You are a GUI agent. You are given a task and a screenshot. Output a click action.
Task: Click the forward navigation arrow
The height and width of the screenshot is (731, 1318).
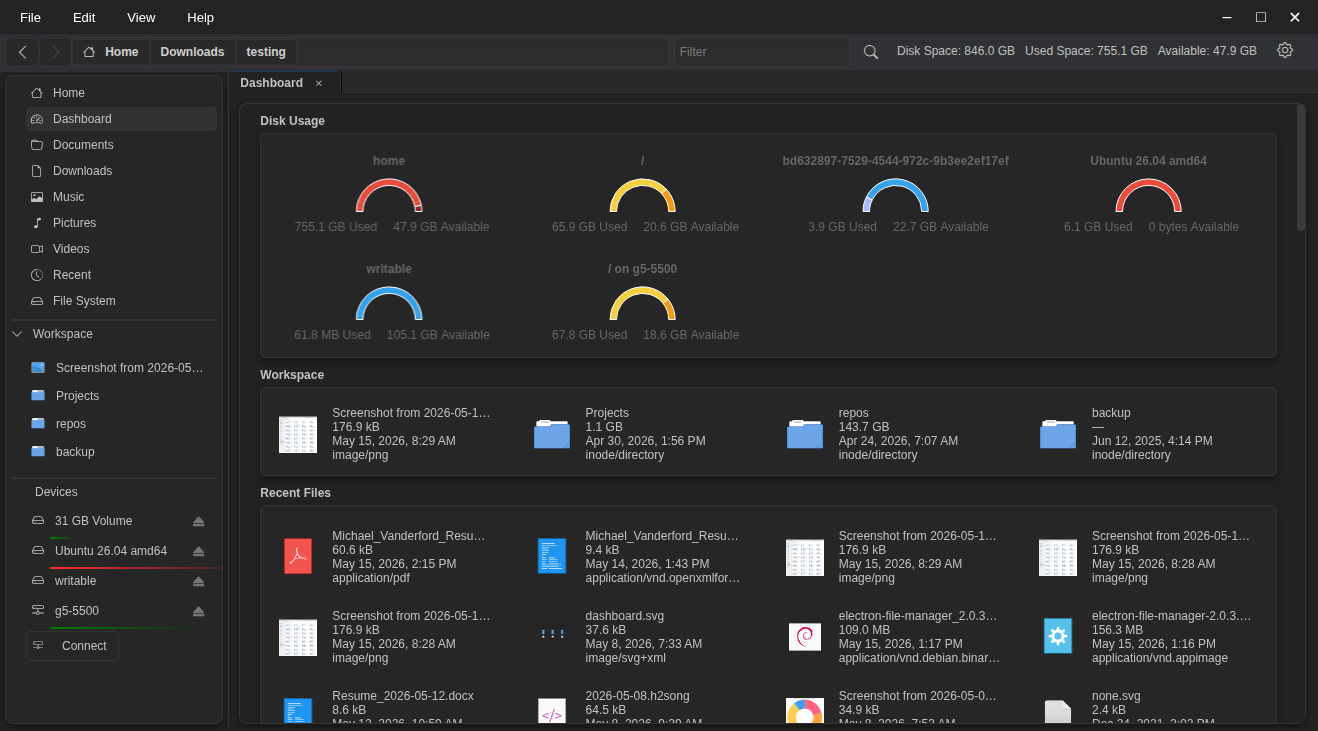coord(55,52)
